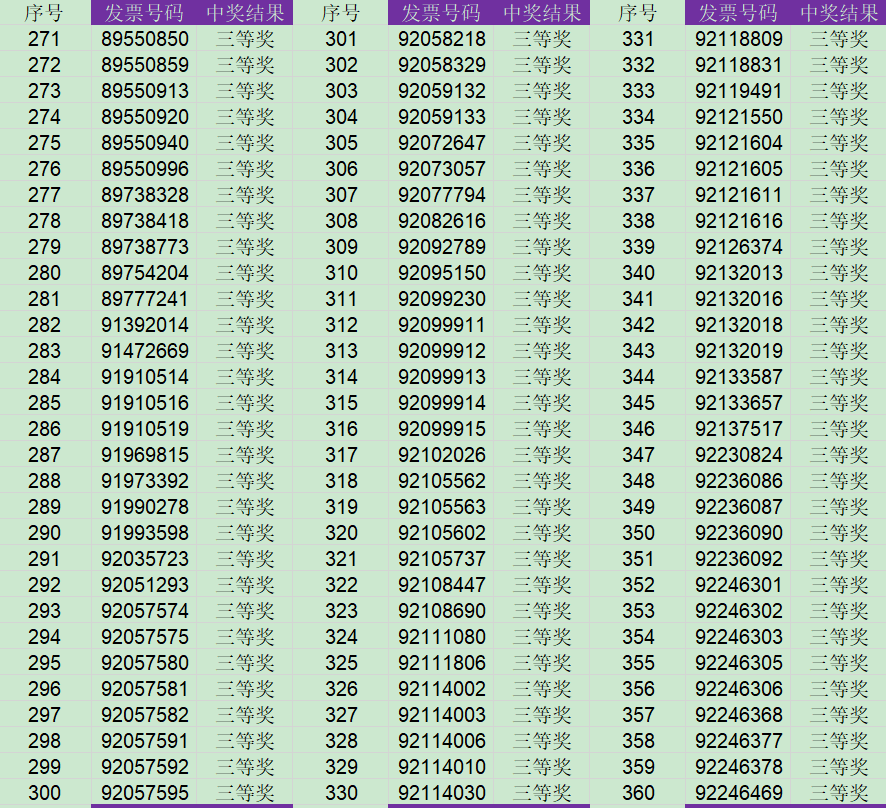Click serial number 352

pos(639,585)
